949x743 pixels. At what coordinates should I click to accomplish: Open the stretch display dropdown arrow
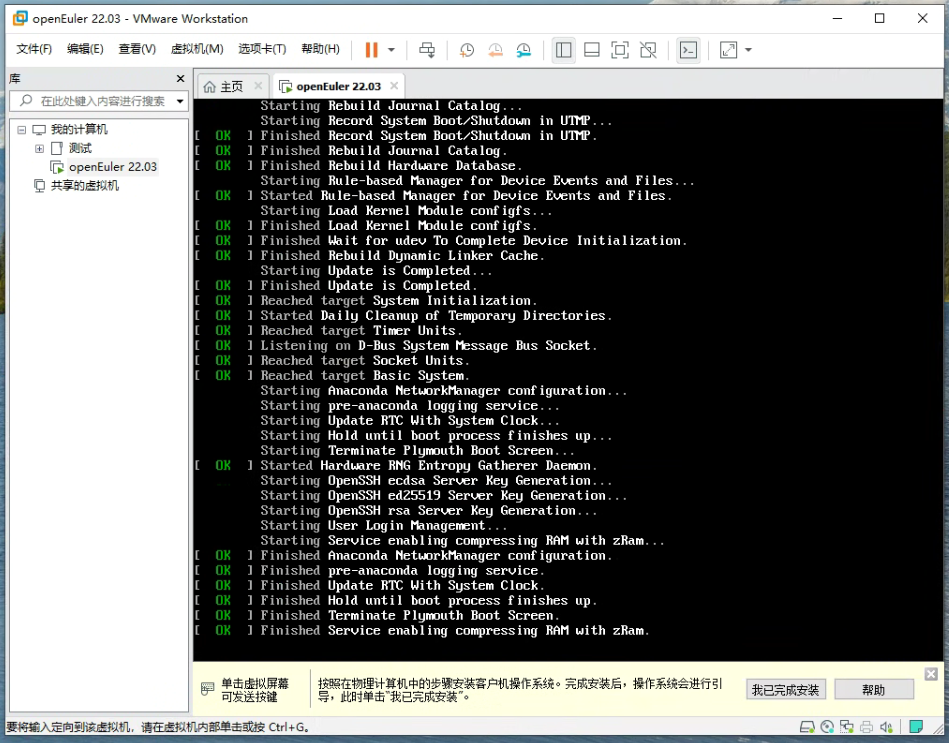[748, 50]
